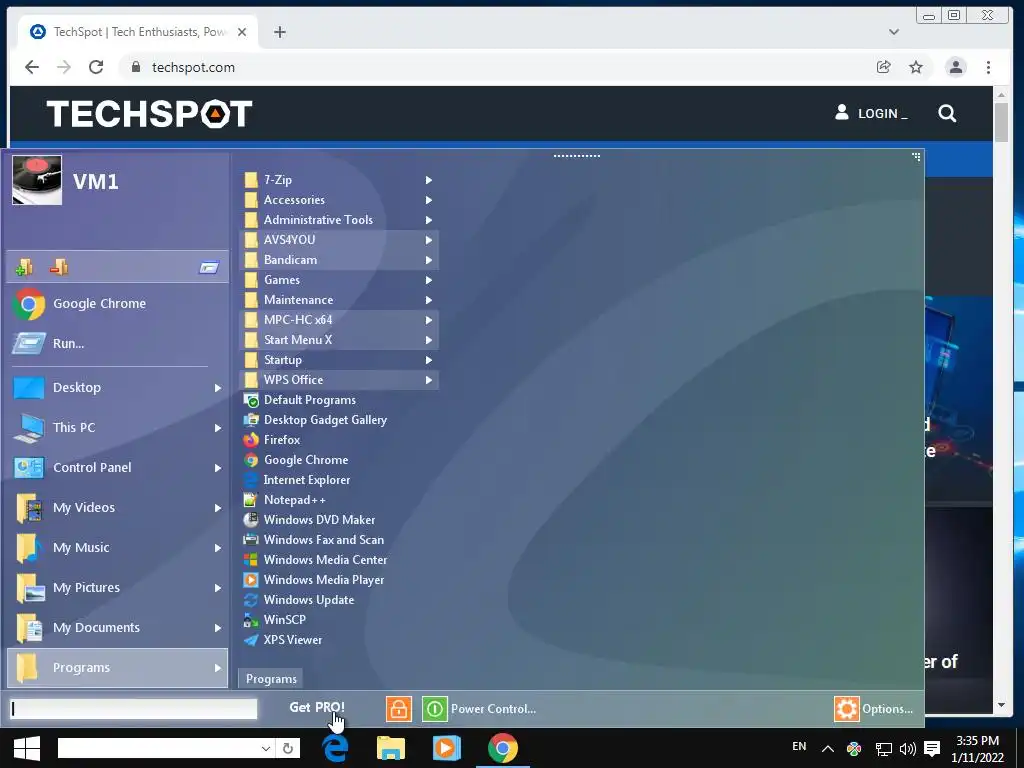Click the TechSpot search magnifier

coord(947,114)
